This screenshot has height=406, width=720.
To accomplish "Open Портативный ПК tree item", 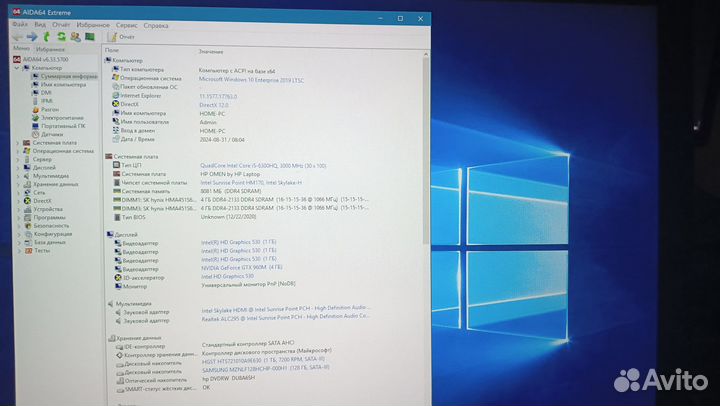I will (60, 126).
